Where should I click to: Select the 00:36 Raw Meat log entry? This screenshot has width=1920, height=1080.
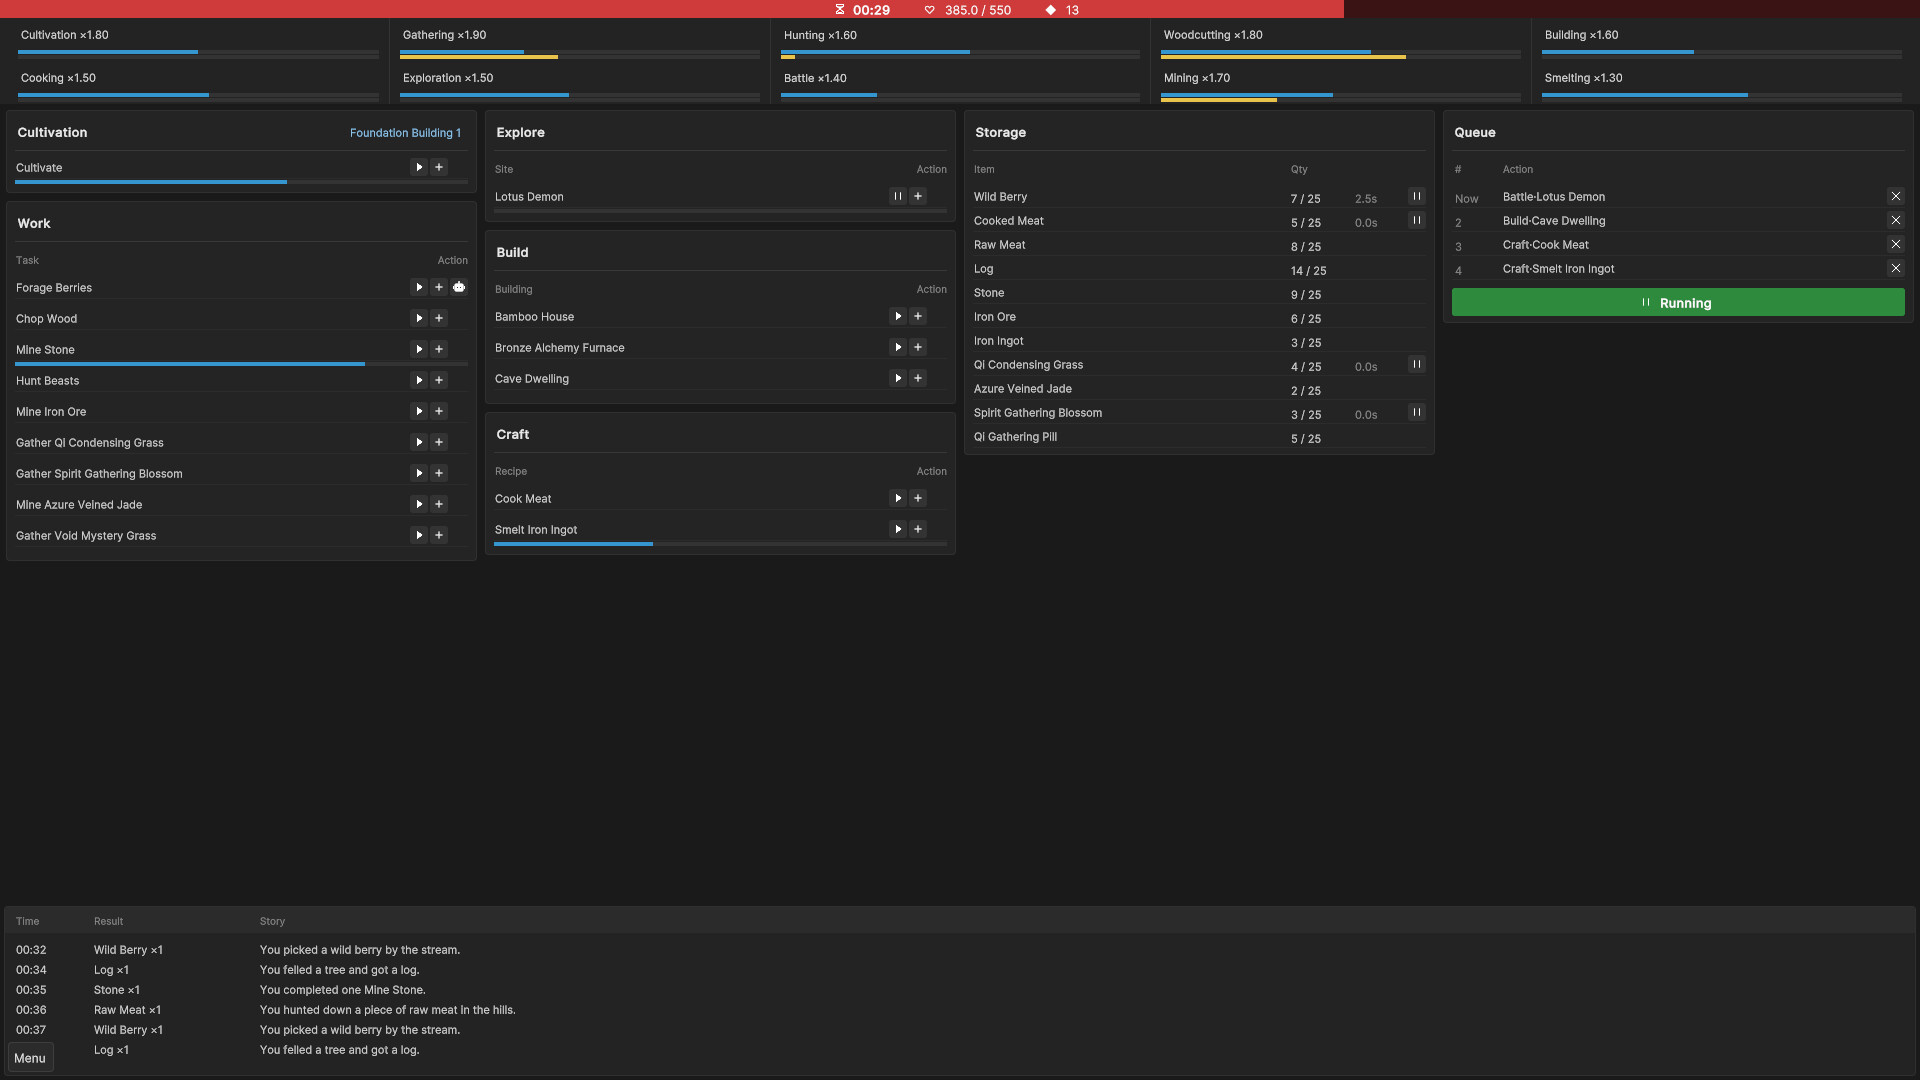tap(960, 1010)
